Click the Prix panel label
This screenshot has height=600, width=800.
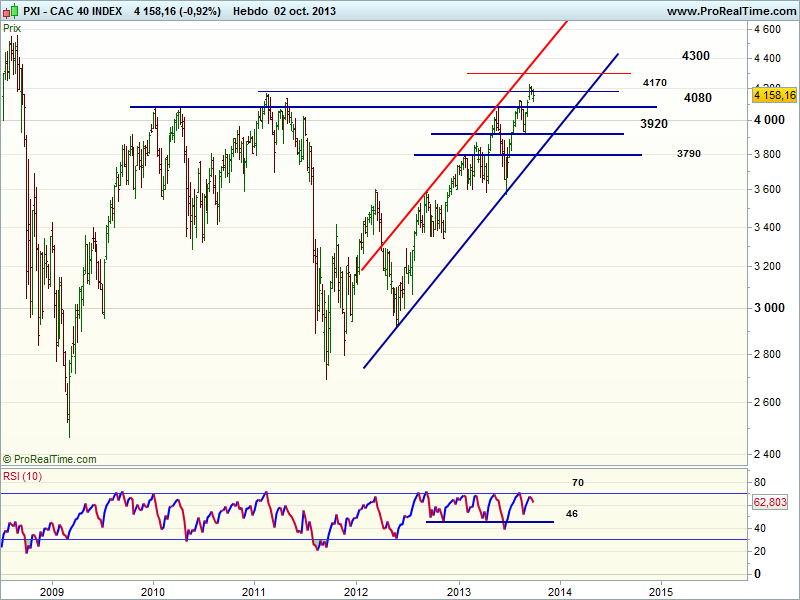[x=13, y=29]
